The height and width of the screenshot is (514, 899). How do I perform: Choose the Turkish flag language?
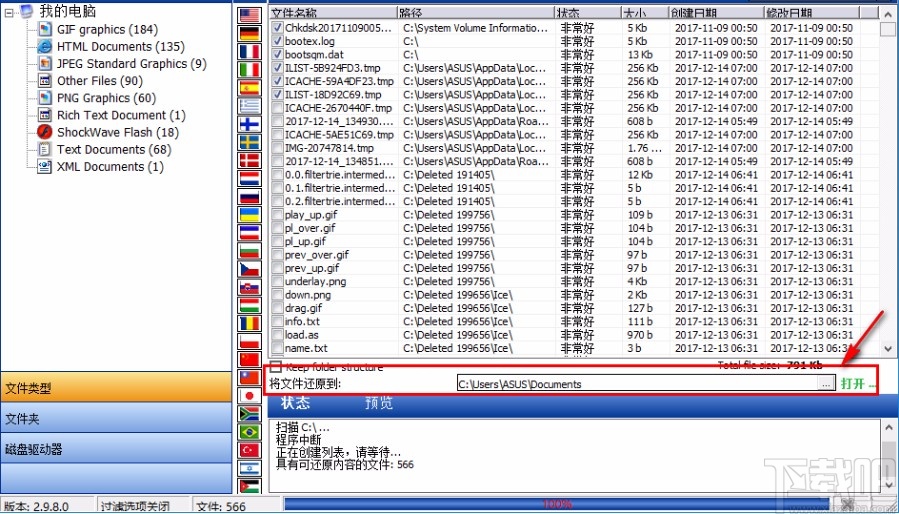tap(250, 450)
